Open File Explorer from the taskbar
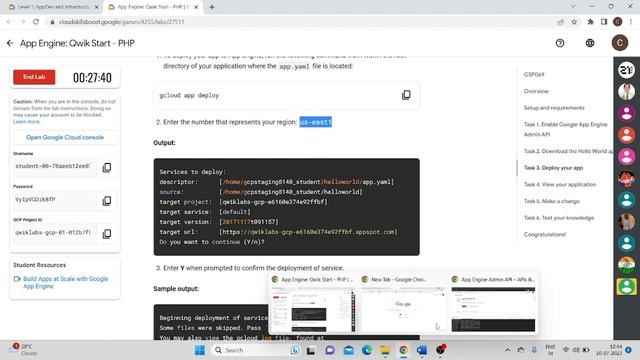Screen dimensions: 640x360 click(385, 350)
